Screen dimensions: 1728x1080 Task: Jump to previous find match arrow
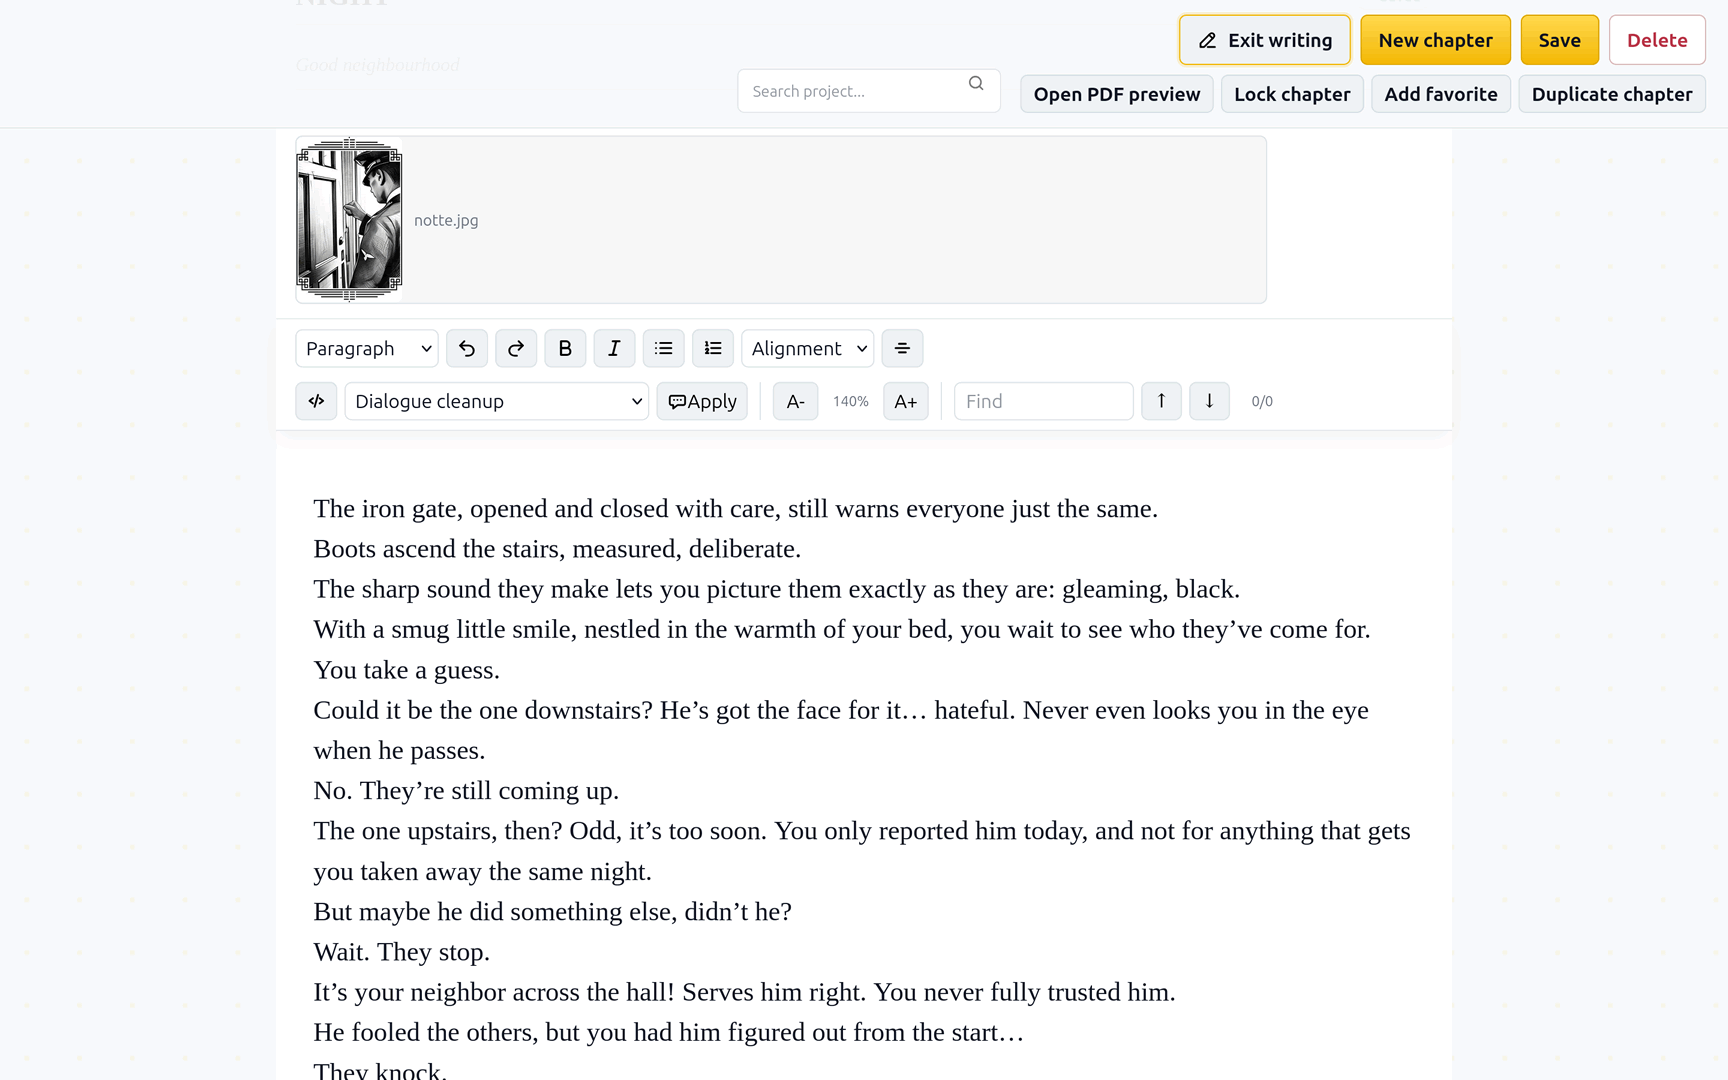[x=1161, y=401]
